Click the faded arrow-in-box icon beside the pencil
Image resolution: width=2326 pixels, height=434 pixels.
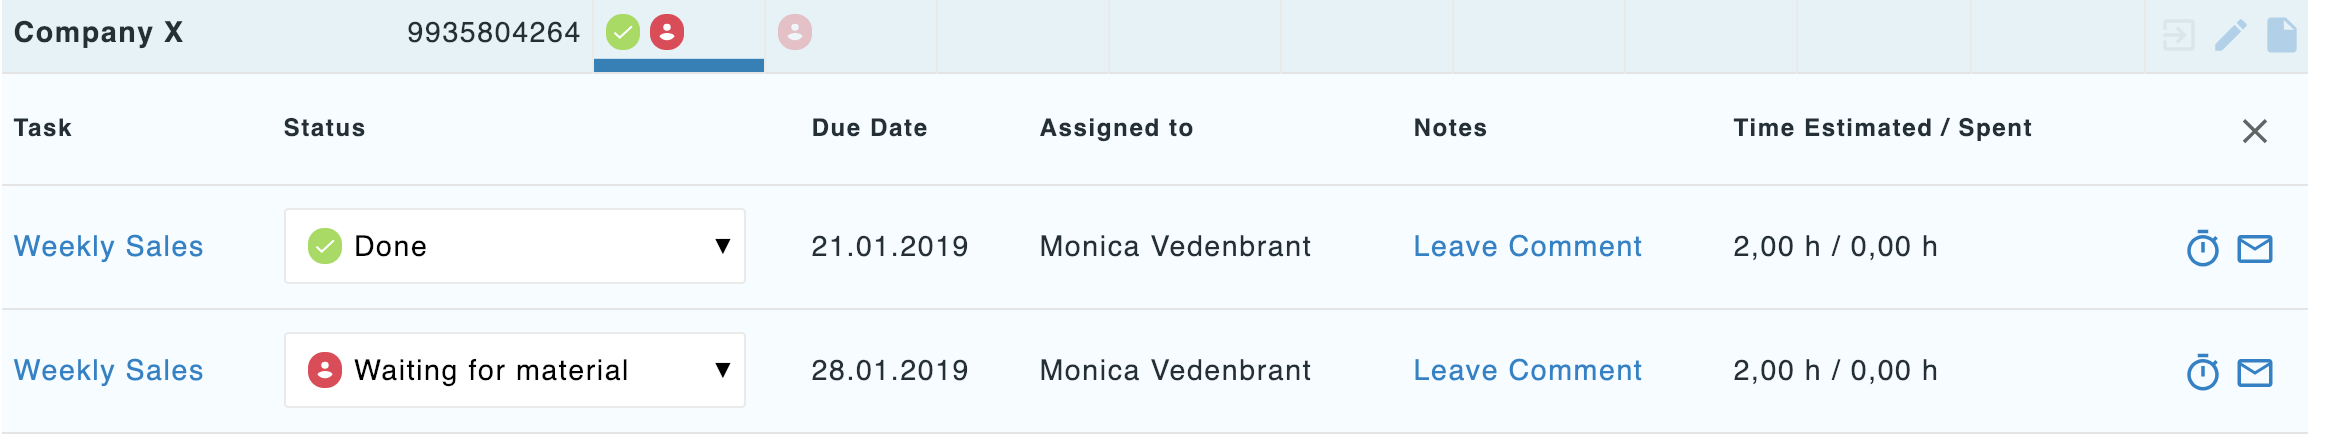(2178, 35)
